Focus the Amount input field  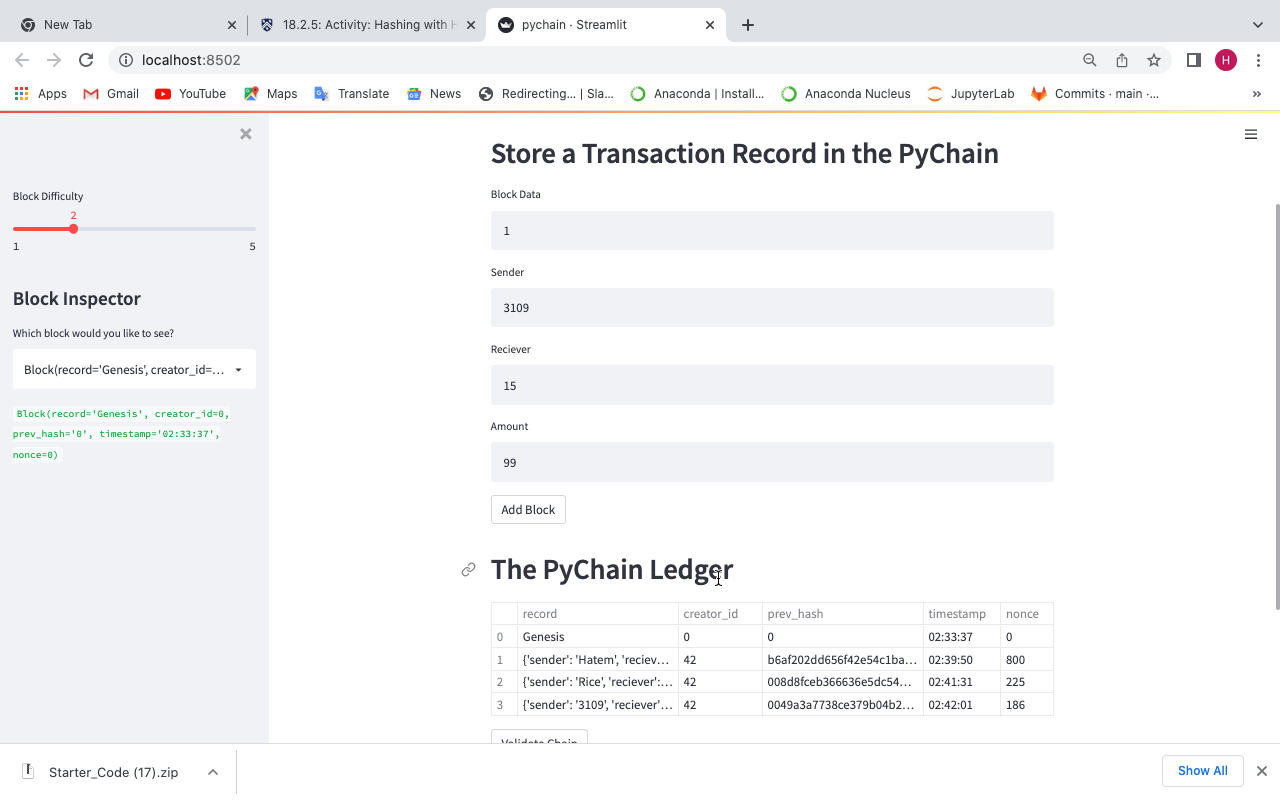772,462
